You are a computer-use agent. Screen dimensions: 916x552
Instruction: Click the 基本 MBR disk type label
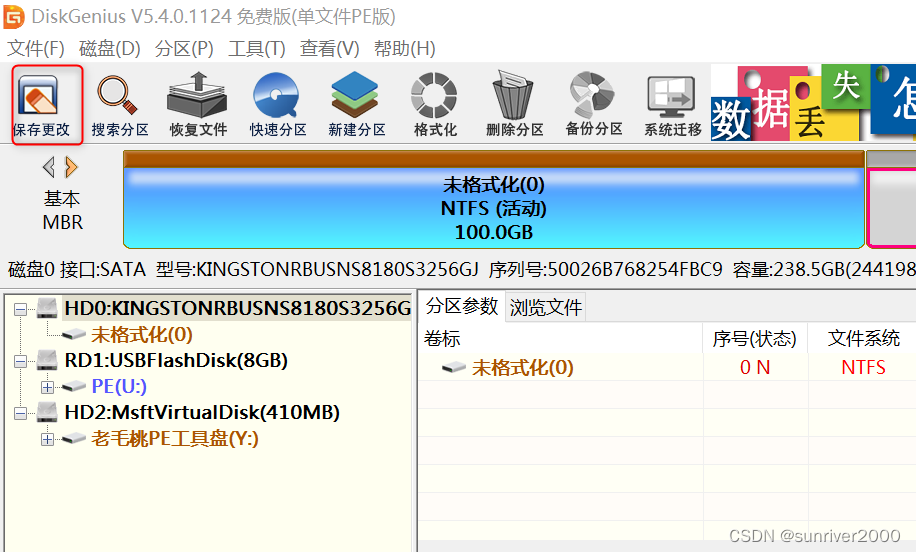point(63,210)
